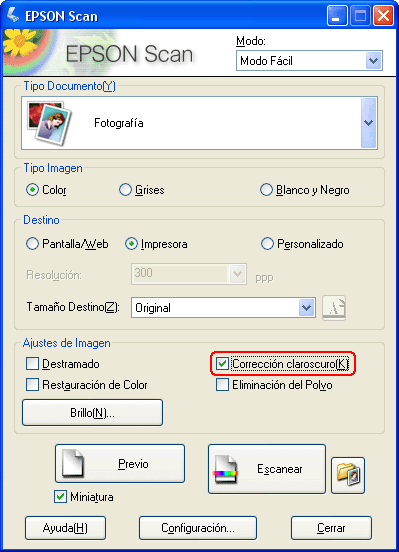The image size is (399, 552).
Task: Enable the Destramado checkbox
Action: [32, 364]
